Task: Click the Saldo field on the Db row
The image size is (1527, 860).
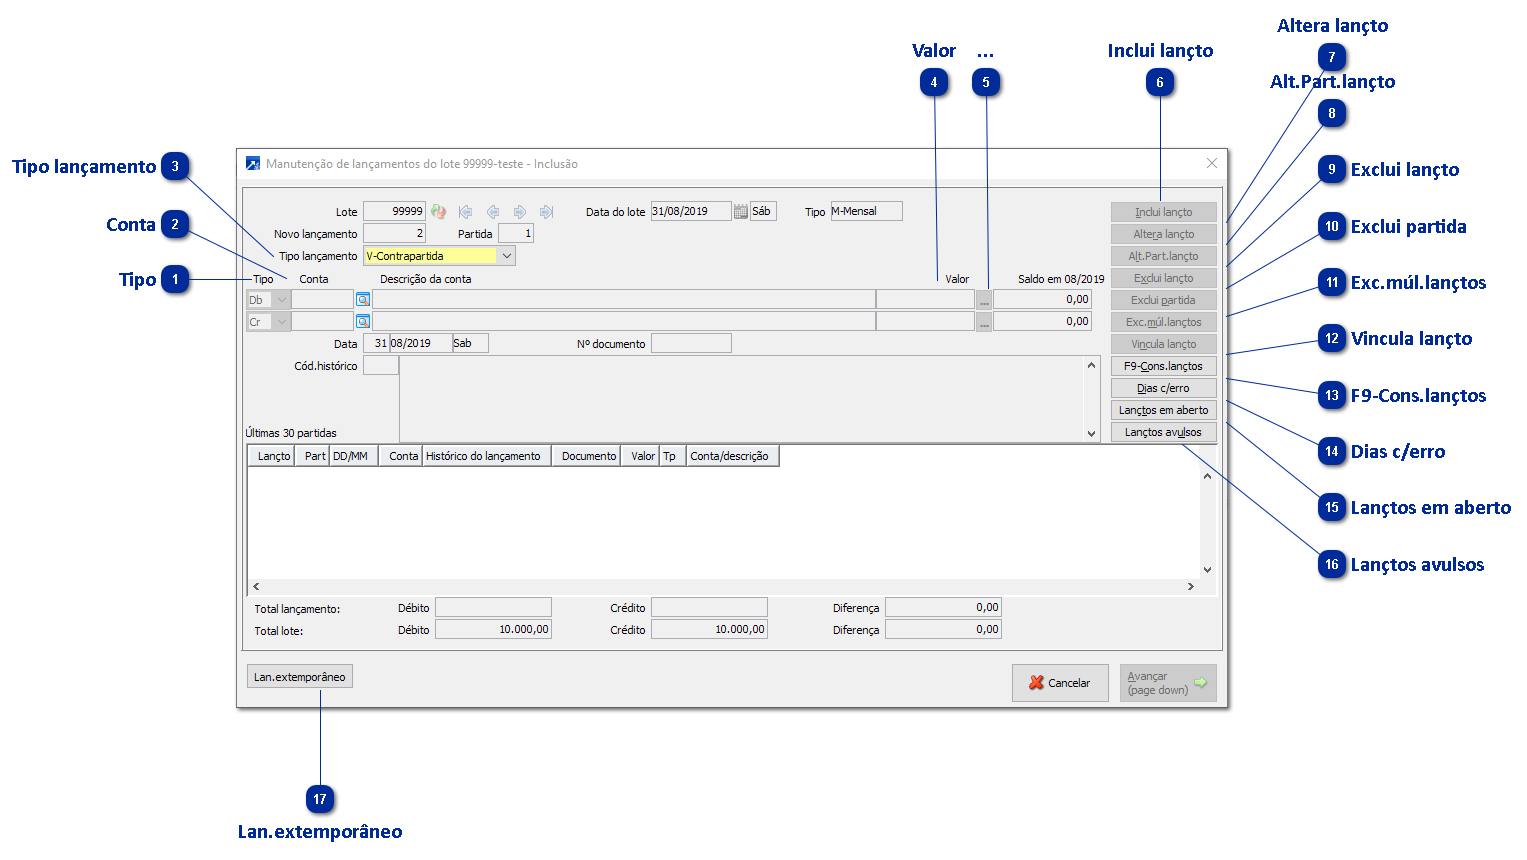Action: 1042,299
